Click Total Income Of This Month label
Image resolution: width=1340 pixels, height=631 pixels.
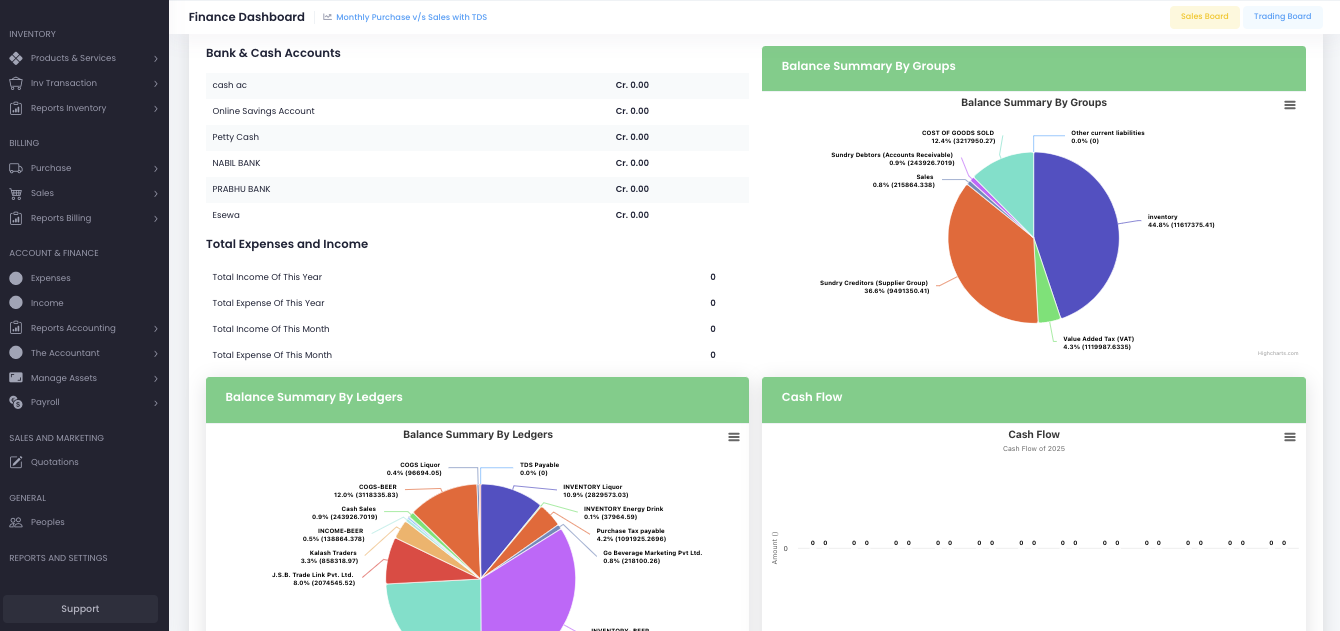pos(271,329)
